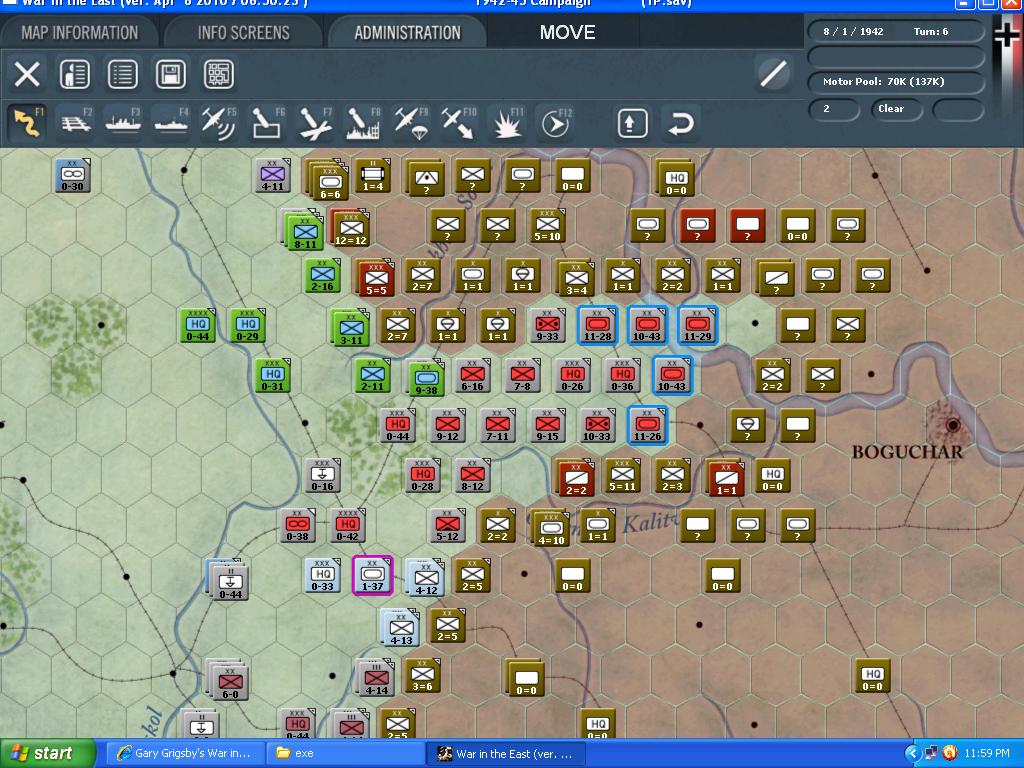Click the floppy disk save game icon
This screenshot has height=768, width=1024.
(170, 74)
